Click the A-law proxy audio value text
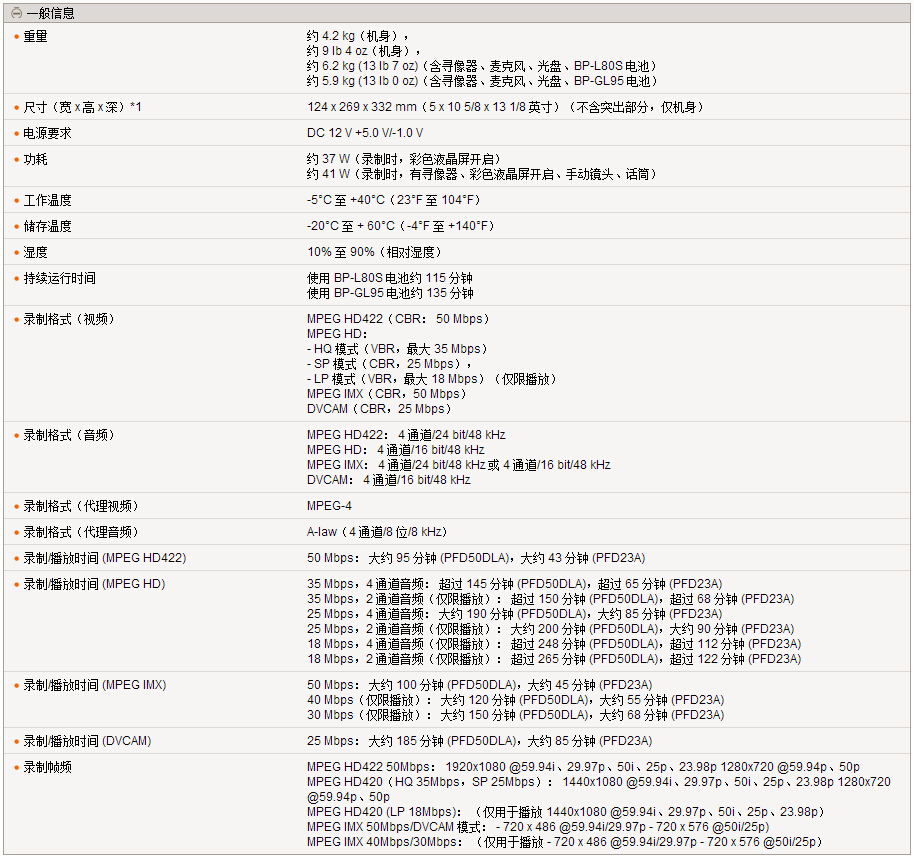 [376, 532]
